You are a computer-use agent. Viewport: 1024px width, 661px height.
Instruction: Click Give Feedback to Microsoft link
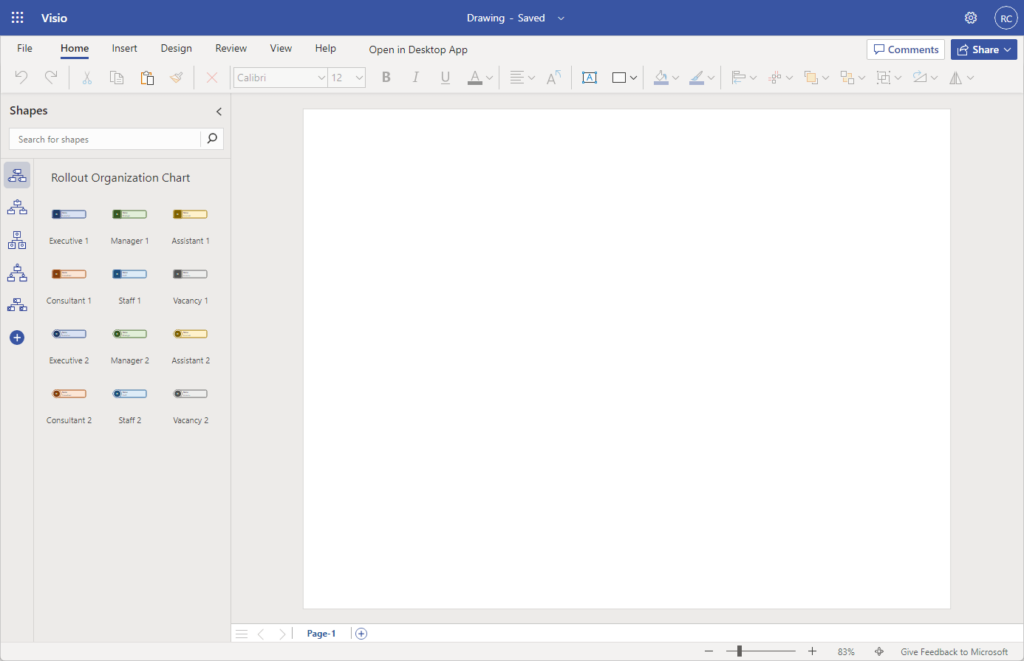pos(953,652)
